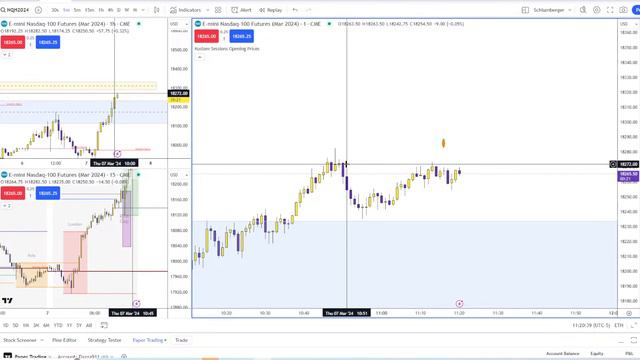Open chart settings gear icon
Image resolution: width=640 pixels, height=360 pixels.
pos(597,10)
